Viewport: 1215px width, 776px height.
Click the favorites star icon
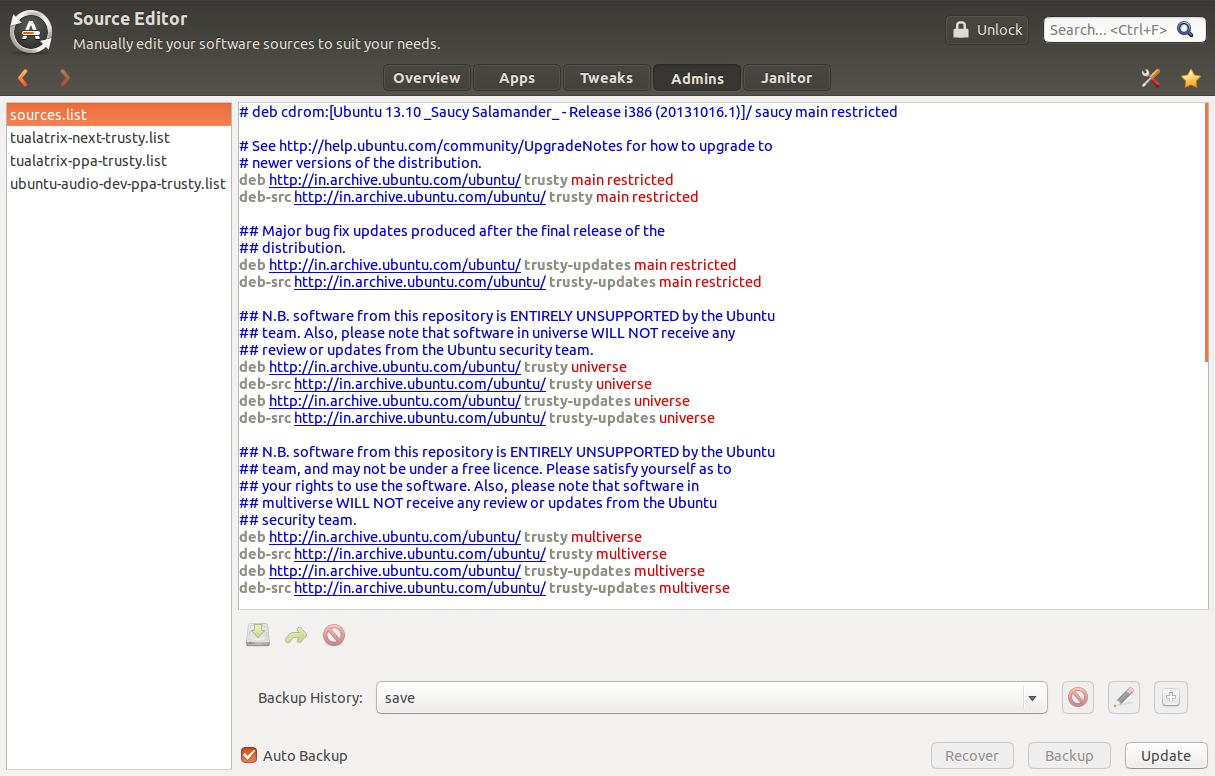click(x=1191, y=78)
